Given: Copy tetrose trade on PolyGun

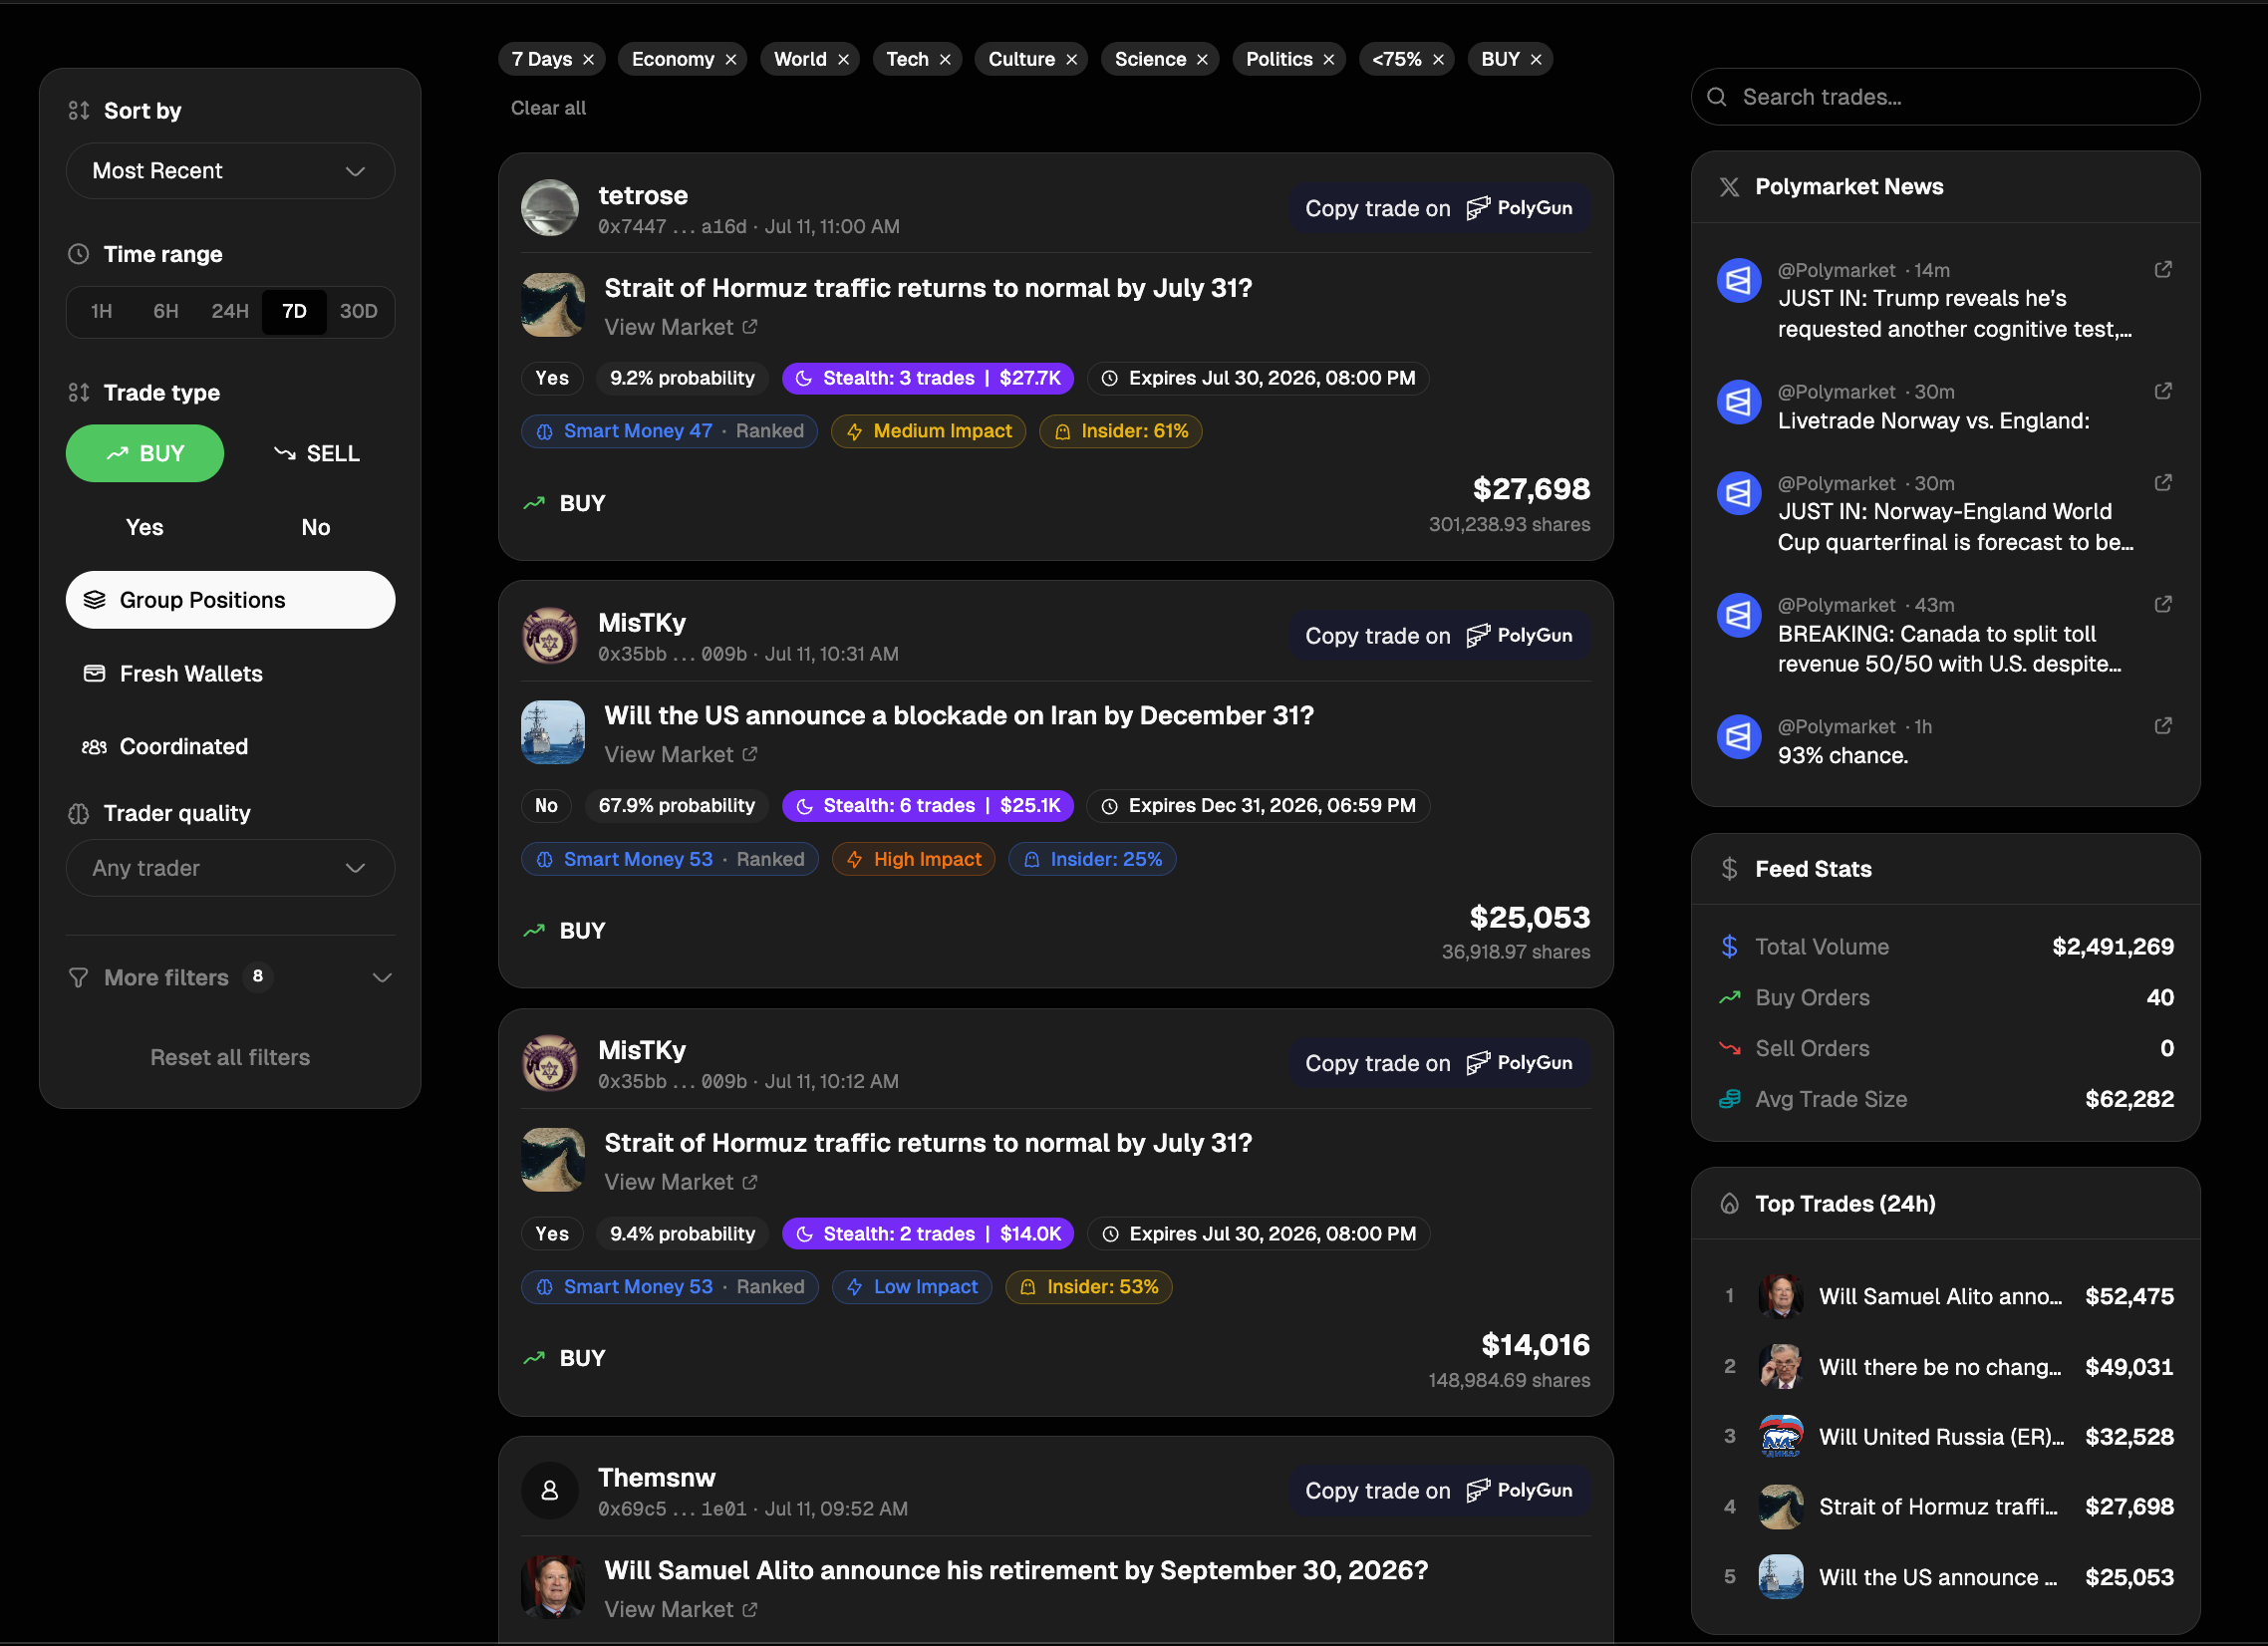Looking at the screenshot, I should click(x=1439, y=208).
